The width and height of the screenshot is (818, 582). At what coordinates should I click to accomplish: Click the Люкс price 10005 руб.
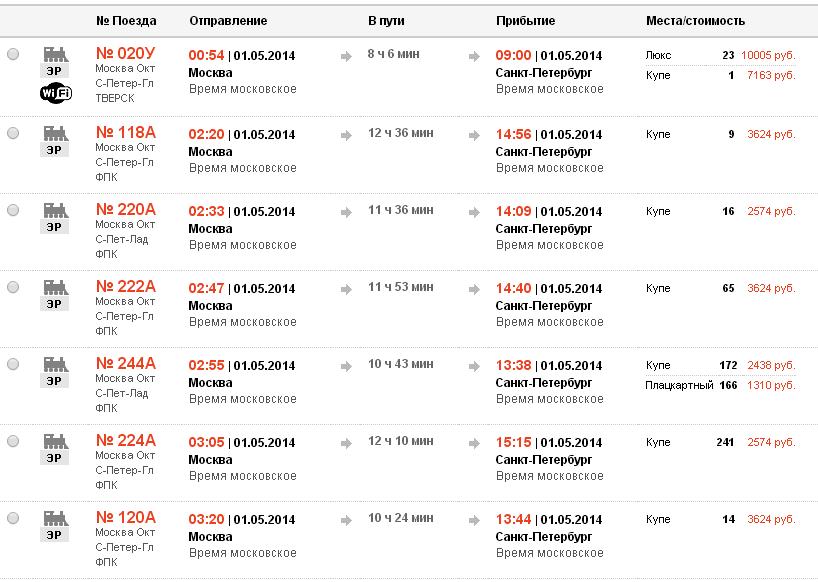[768, 56]
